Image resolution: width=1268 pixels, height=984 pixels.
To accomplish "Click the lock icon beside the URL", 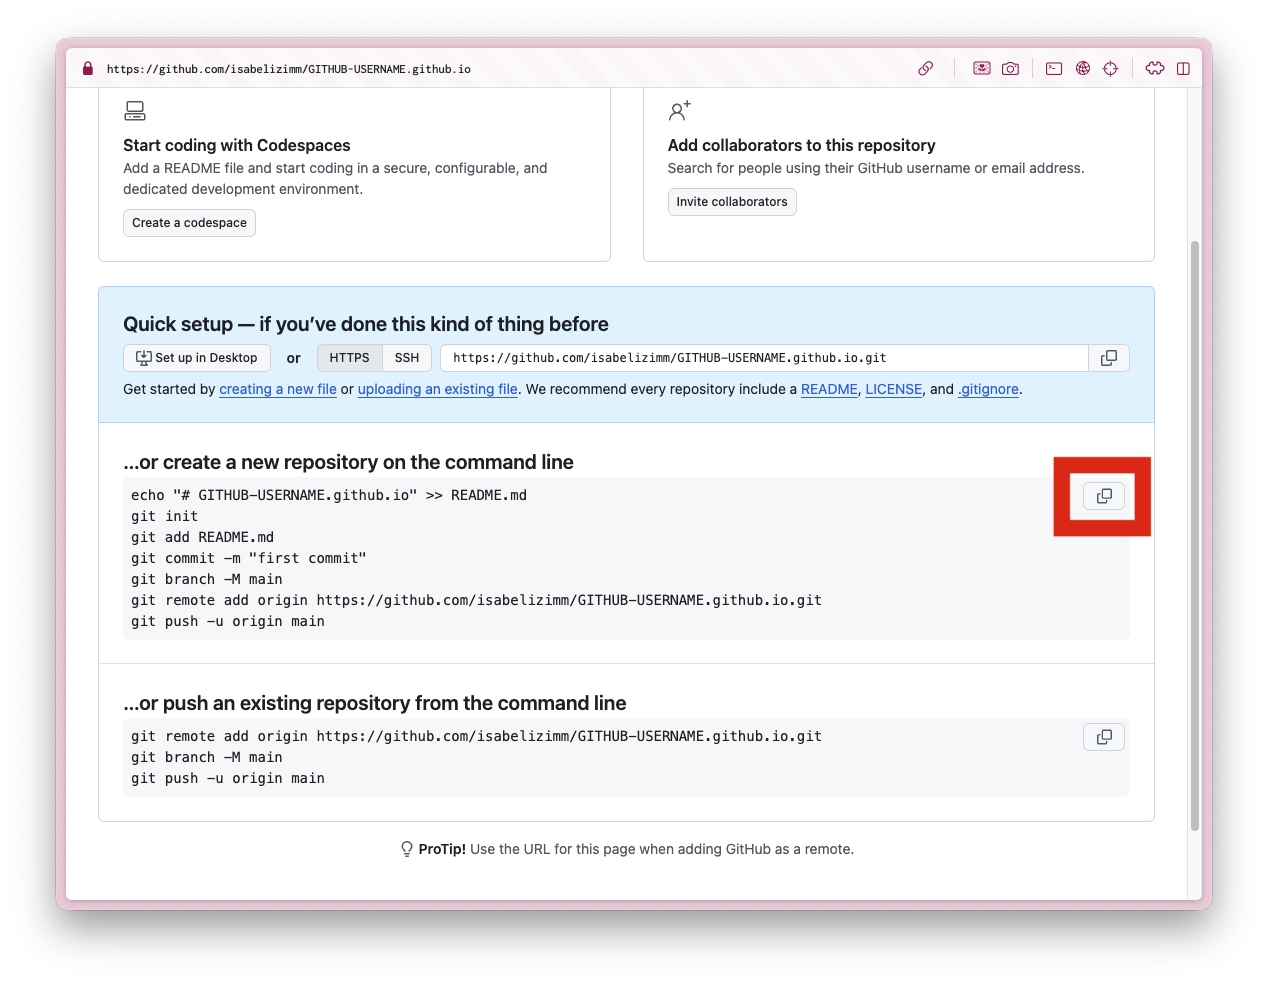I will click(x=88, y=69).
